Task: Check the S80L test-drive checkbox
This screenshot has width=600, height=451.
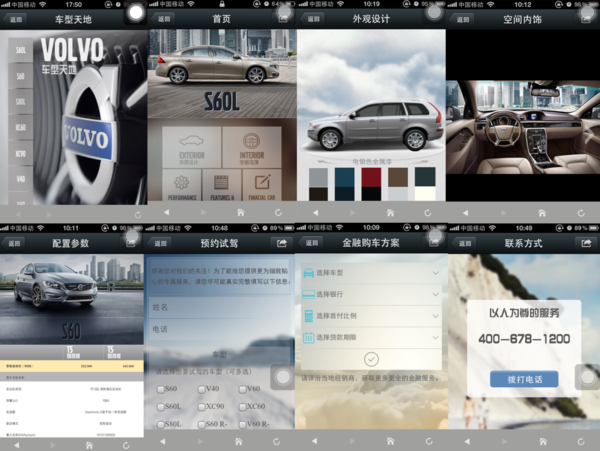Action: point(161,425)
